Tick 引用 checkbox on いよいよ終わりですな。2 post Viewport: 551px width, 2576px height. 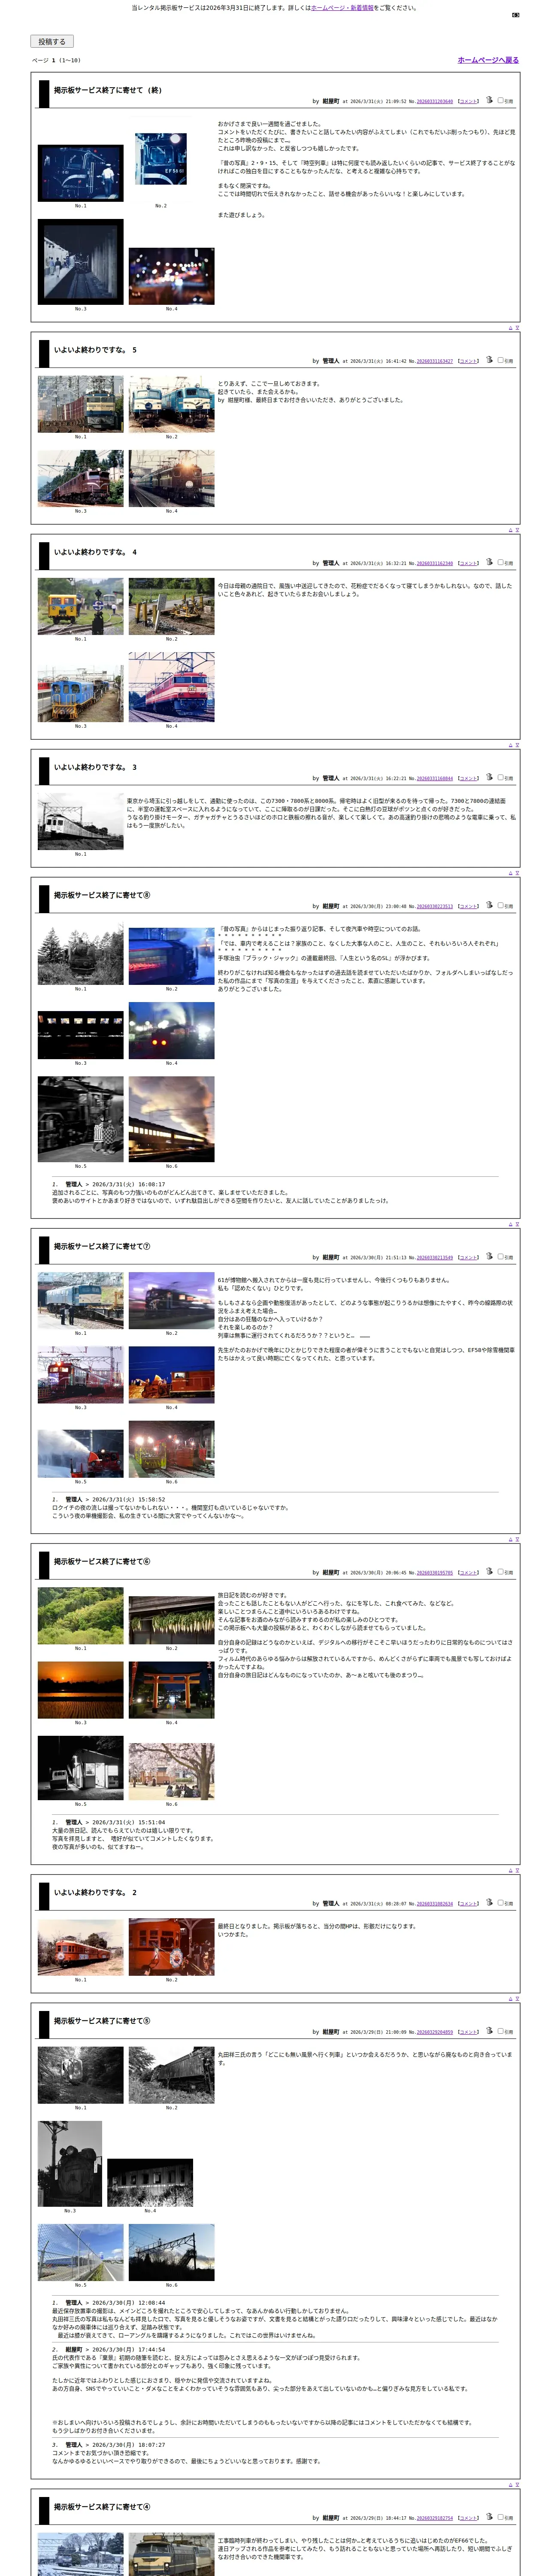[500, 1902]
